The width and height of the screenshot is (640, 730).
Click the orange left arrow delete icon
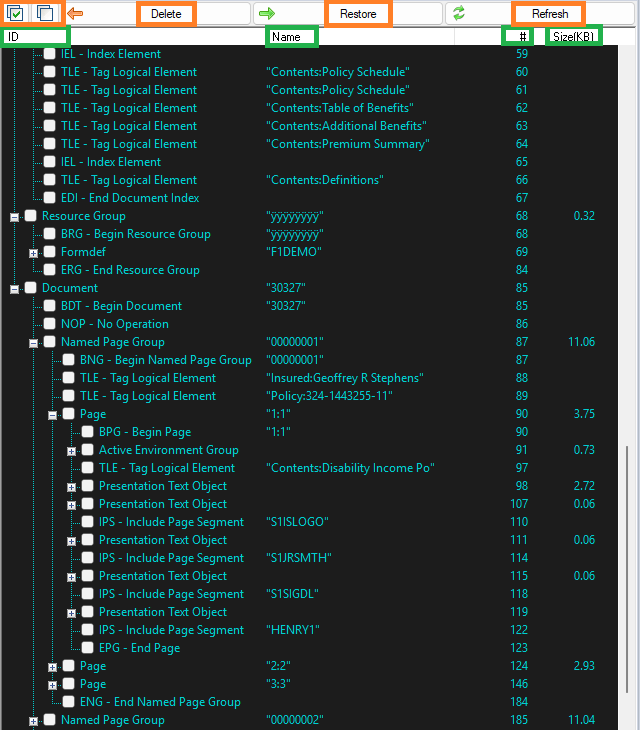point(75,13)
